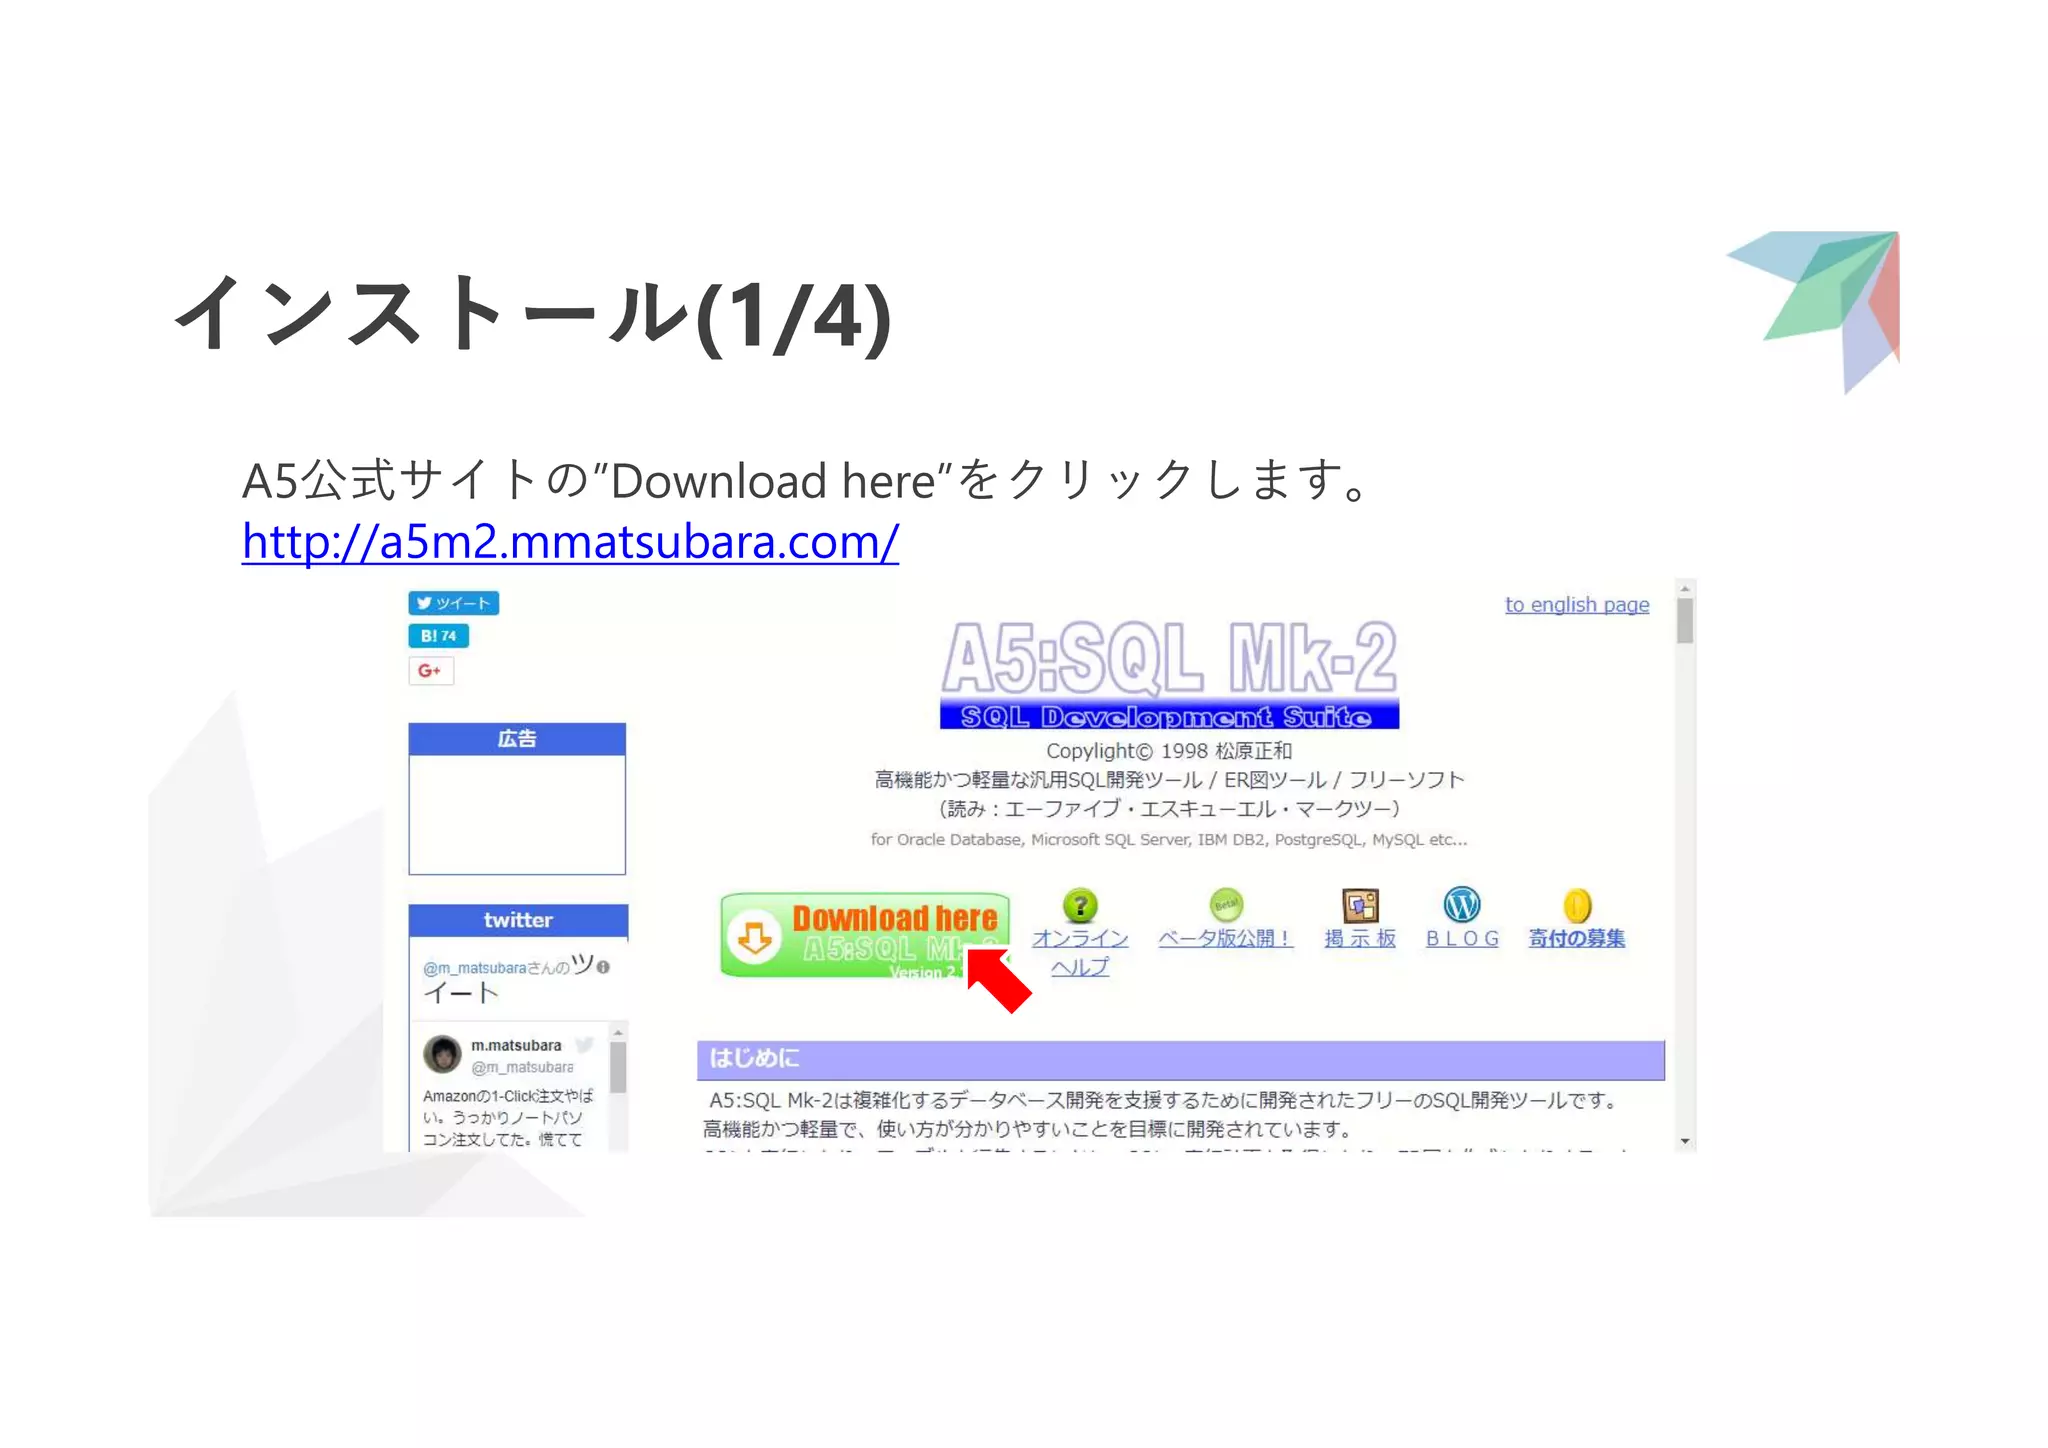The height and width of the screenshot is (1448, 2048).
Task: Click the はじめに section heading
Action: point(1181,1059)
